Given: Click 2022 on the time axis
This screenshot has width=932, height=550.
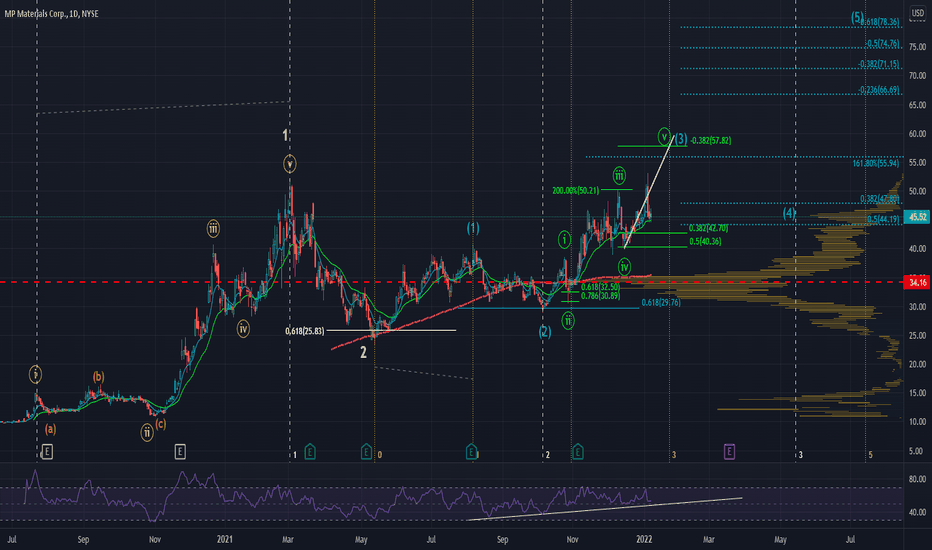Looking at the screenshot, I should click(x=644, y=539).
